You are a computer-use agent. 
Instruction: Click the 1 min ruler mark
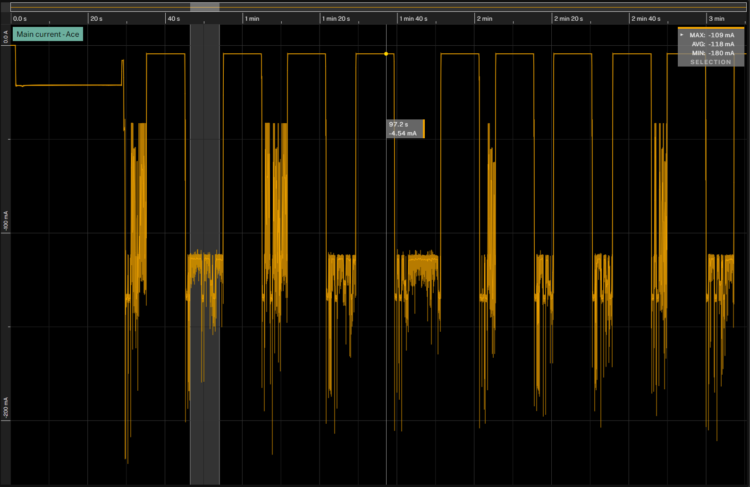(252, 19)
